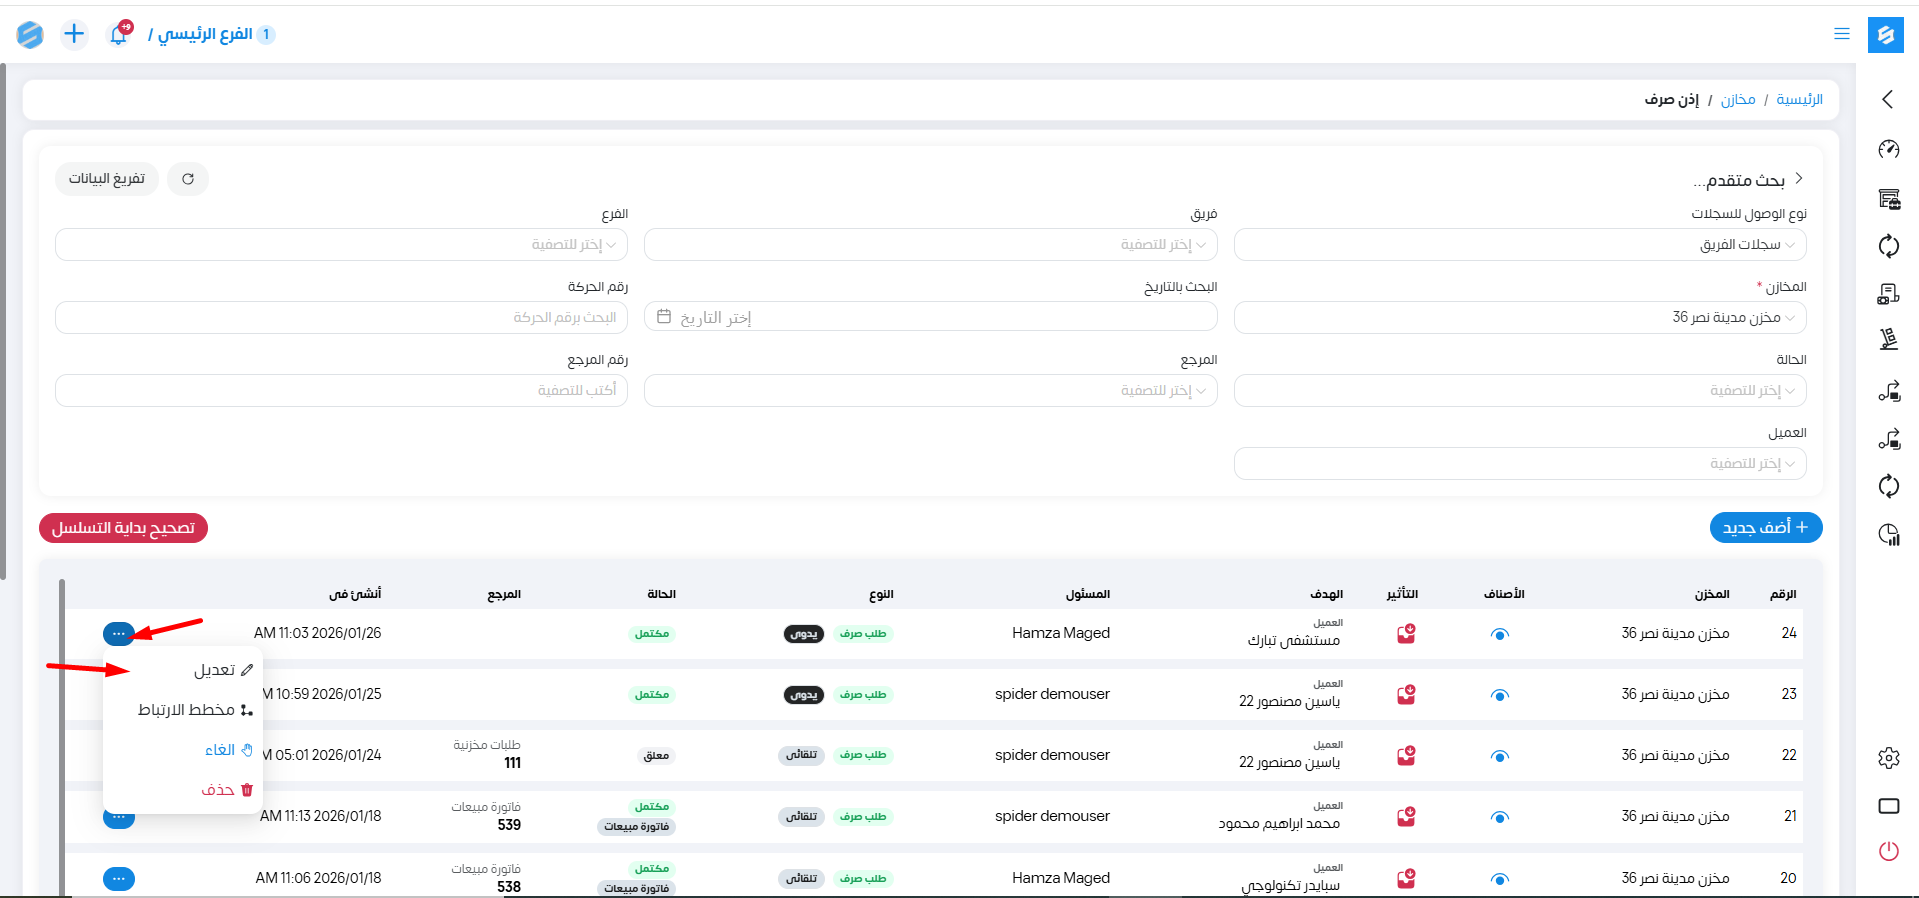Show items with eye icon for row 22
1919x898 pixels.
click(1499, 756)
